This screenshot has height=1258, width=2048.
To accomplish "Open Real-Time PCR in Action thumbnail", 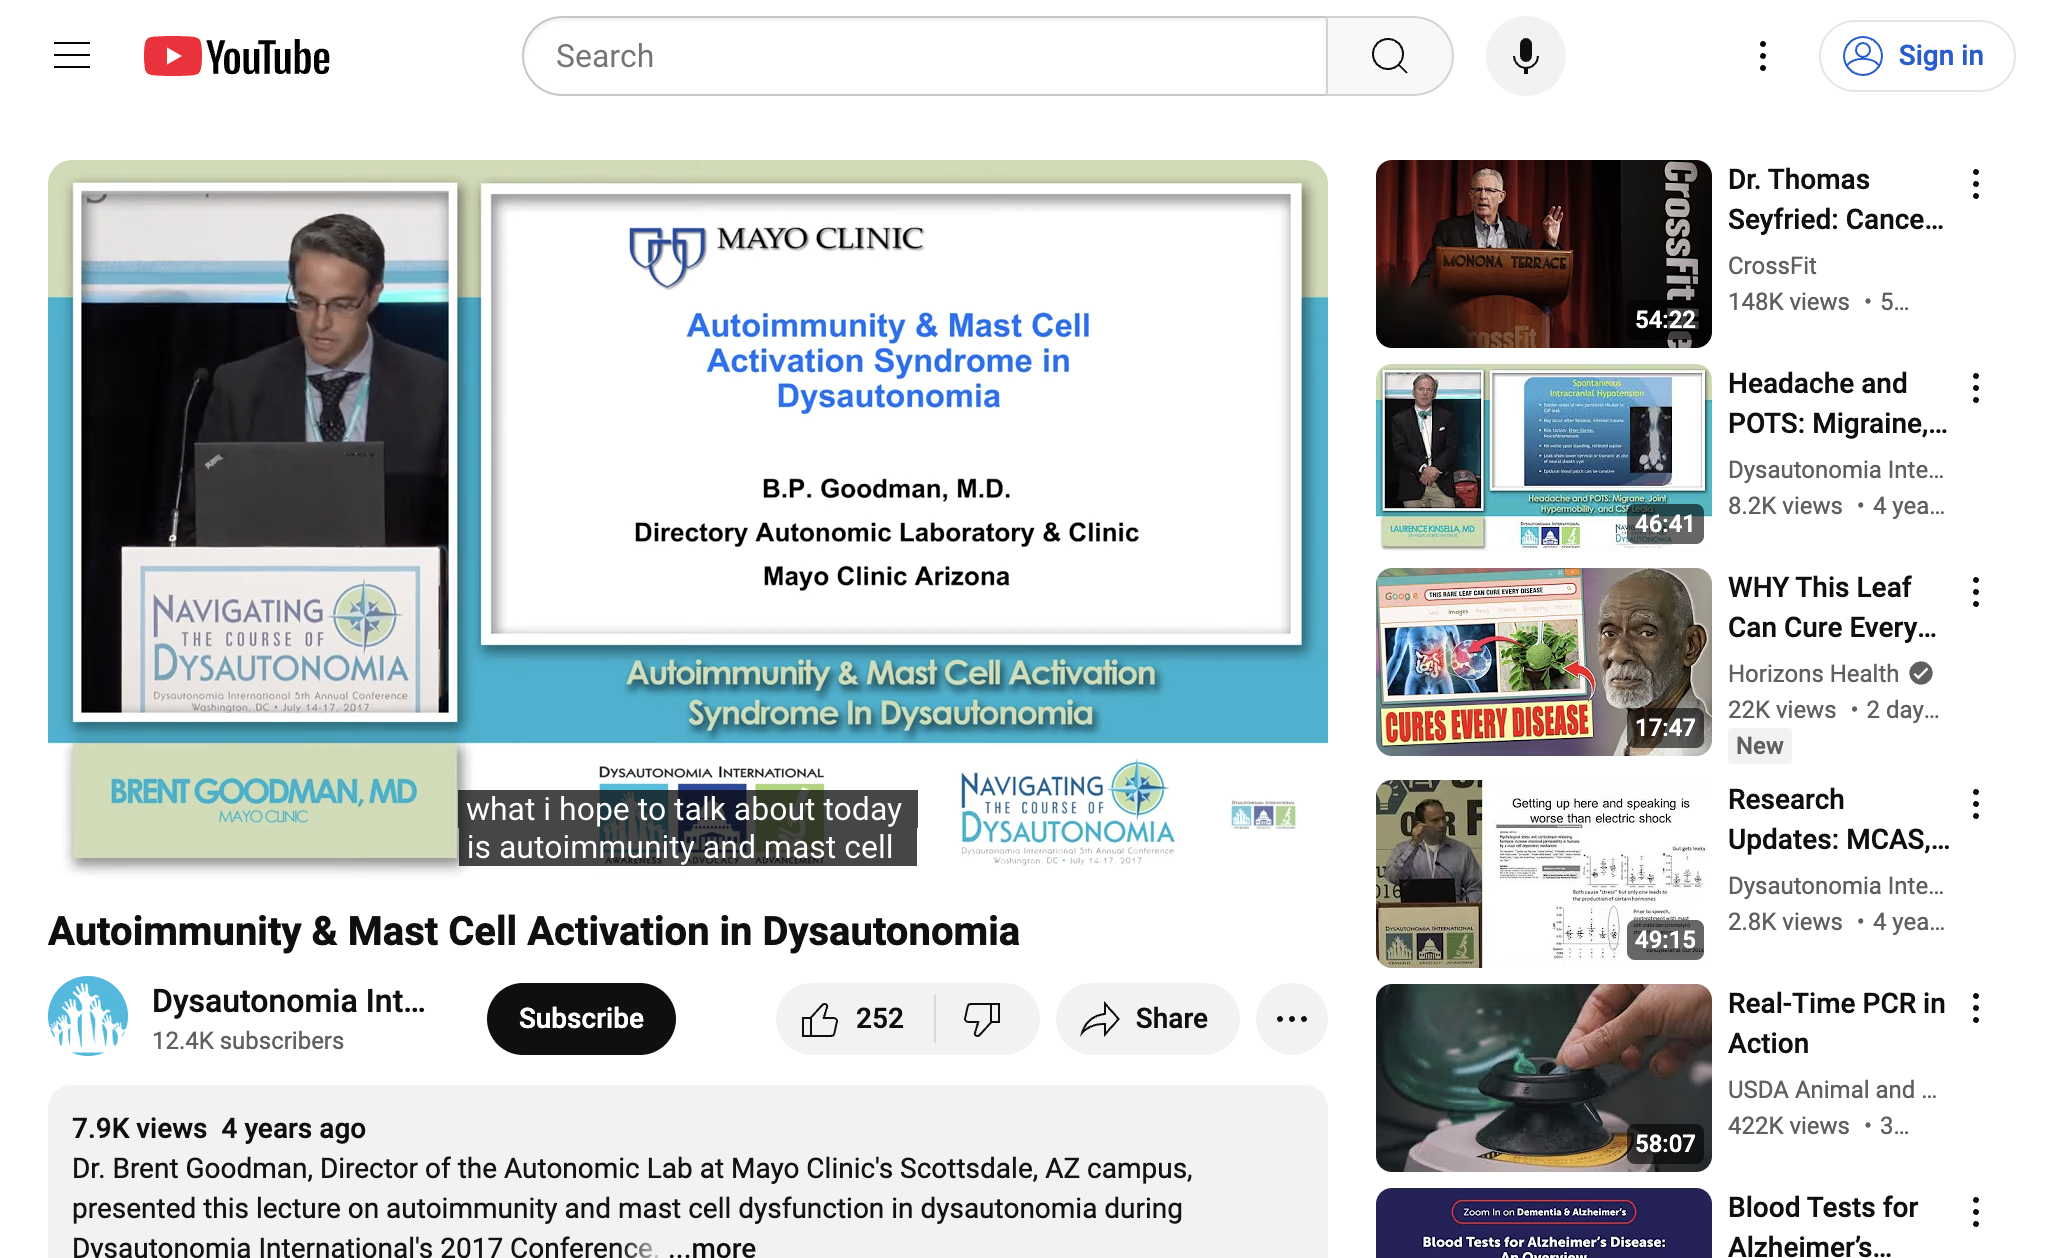I will coord(1543,1078).
